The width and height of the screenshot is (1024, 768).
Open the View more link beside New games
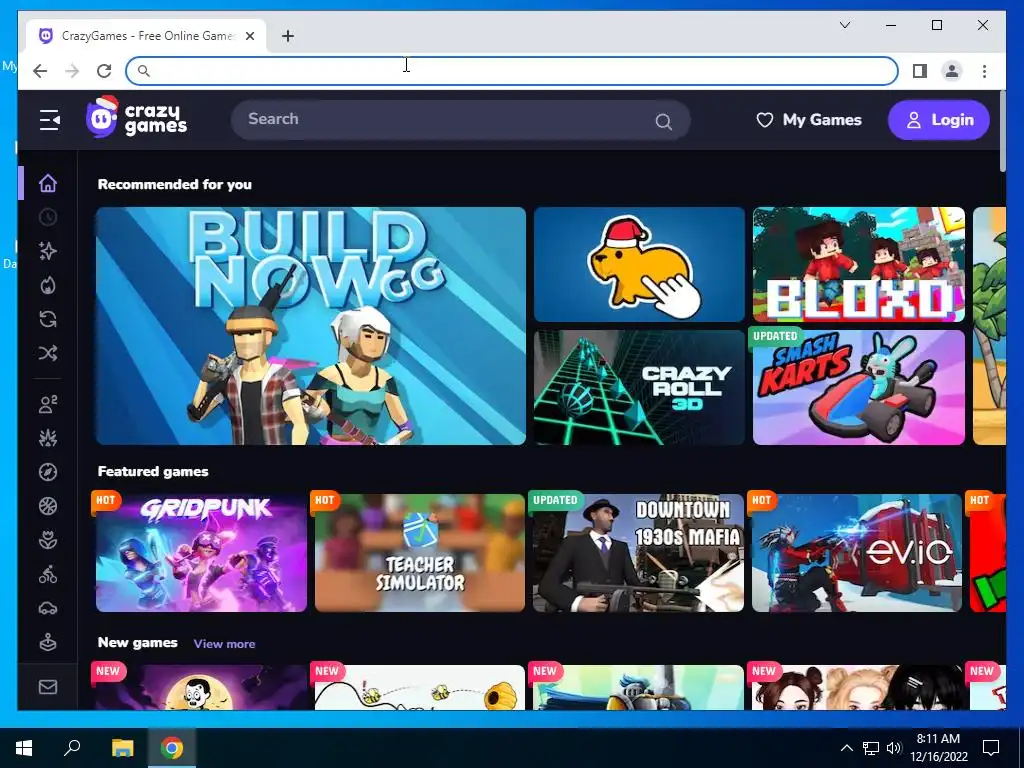coord(224,644)
